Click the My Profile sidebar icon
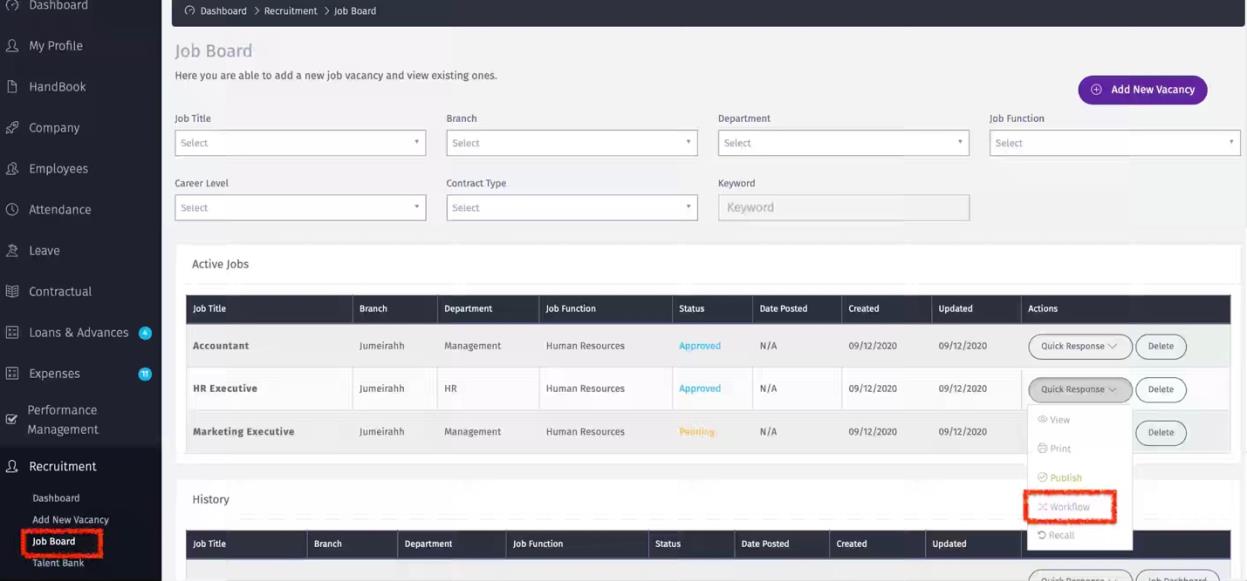 coord(13,46)
